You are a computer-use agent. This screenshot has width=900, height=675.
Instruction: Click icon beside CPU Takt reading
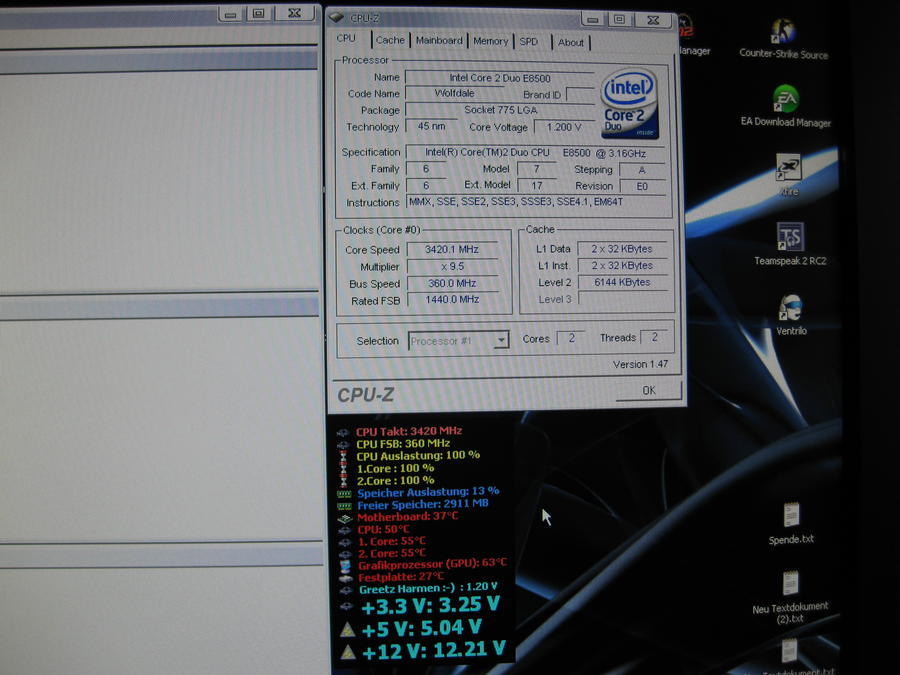point(343,432)
